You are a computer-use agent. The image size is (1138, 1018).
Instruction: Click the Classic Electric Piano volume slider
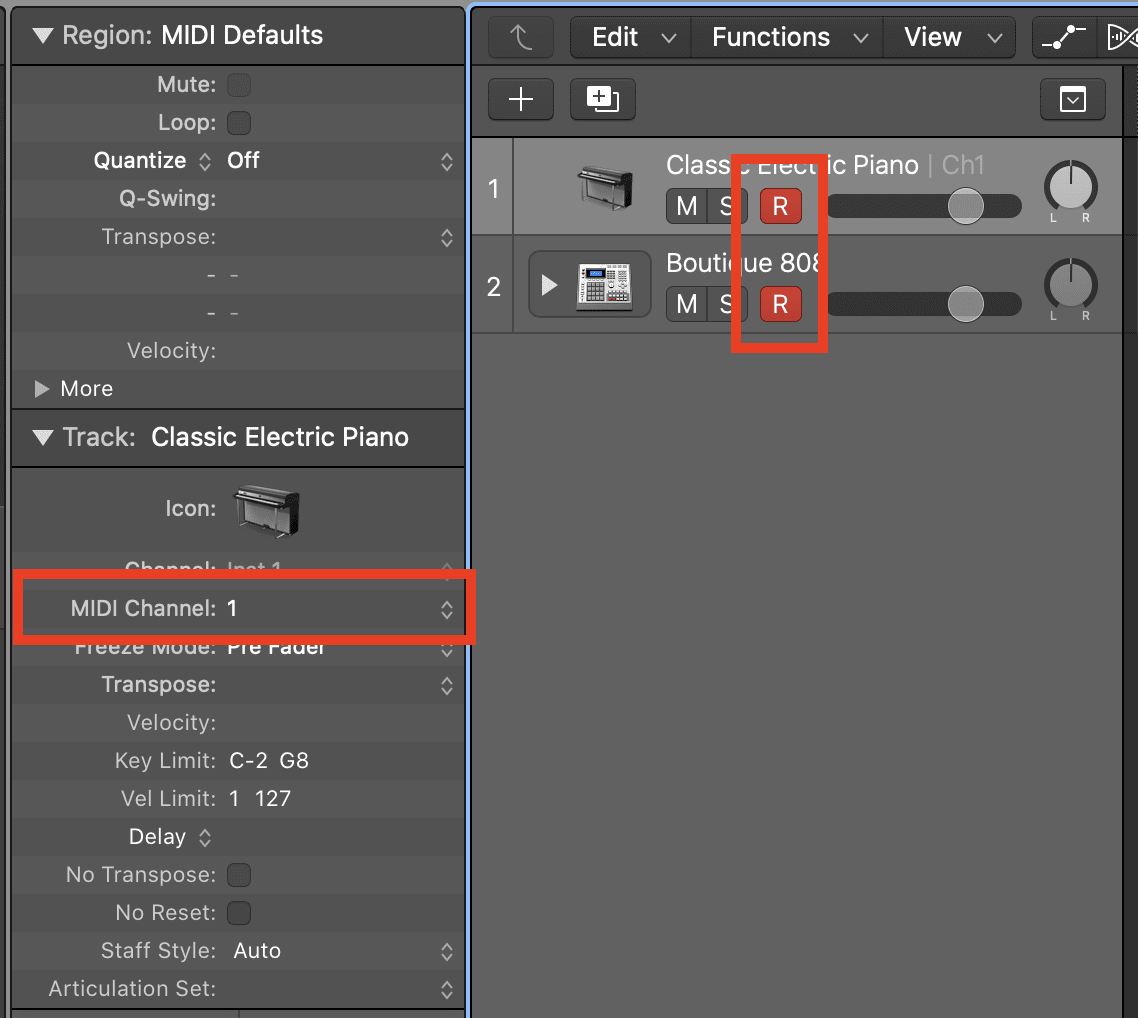tap(924, 206)
